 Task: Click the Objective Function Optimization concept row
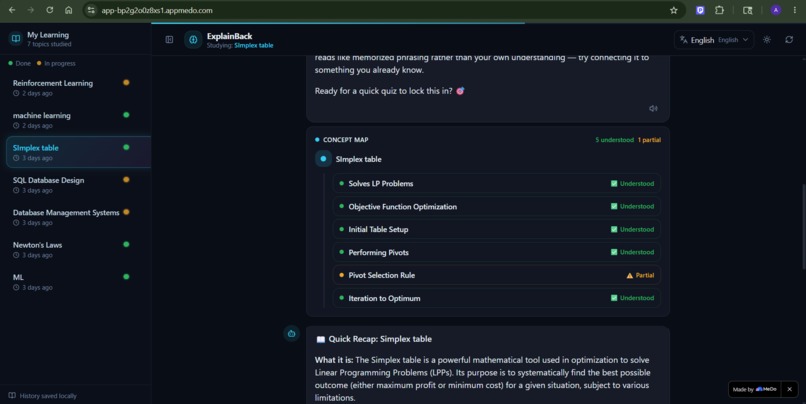tap(497, 207)
